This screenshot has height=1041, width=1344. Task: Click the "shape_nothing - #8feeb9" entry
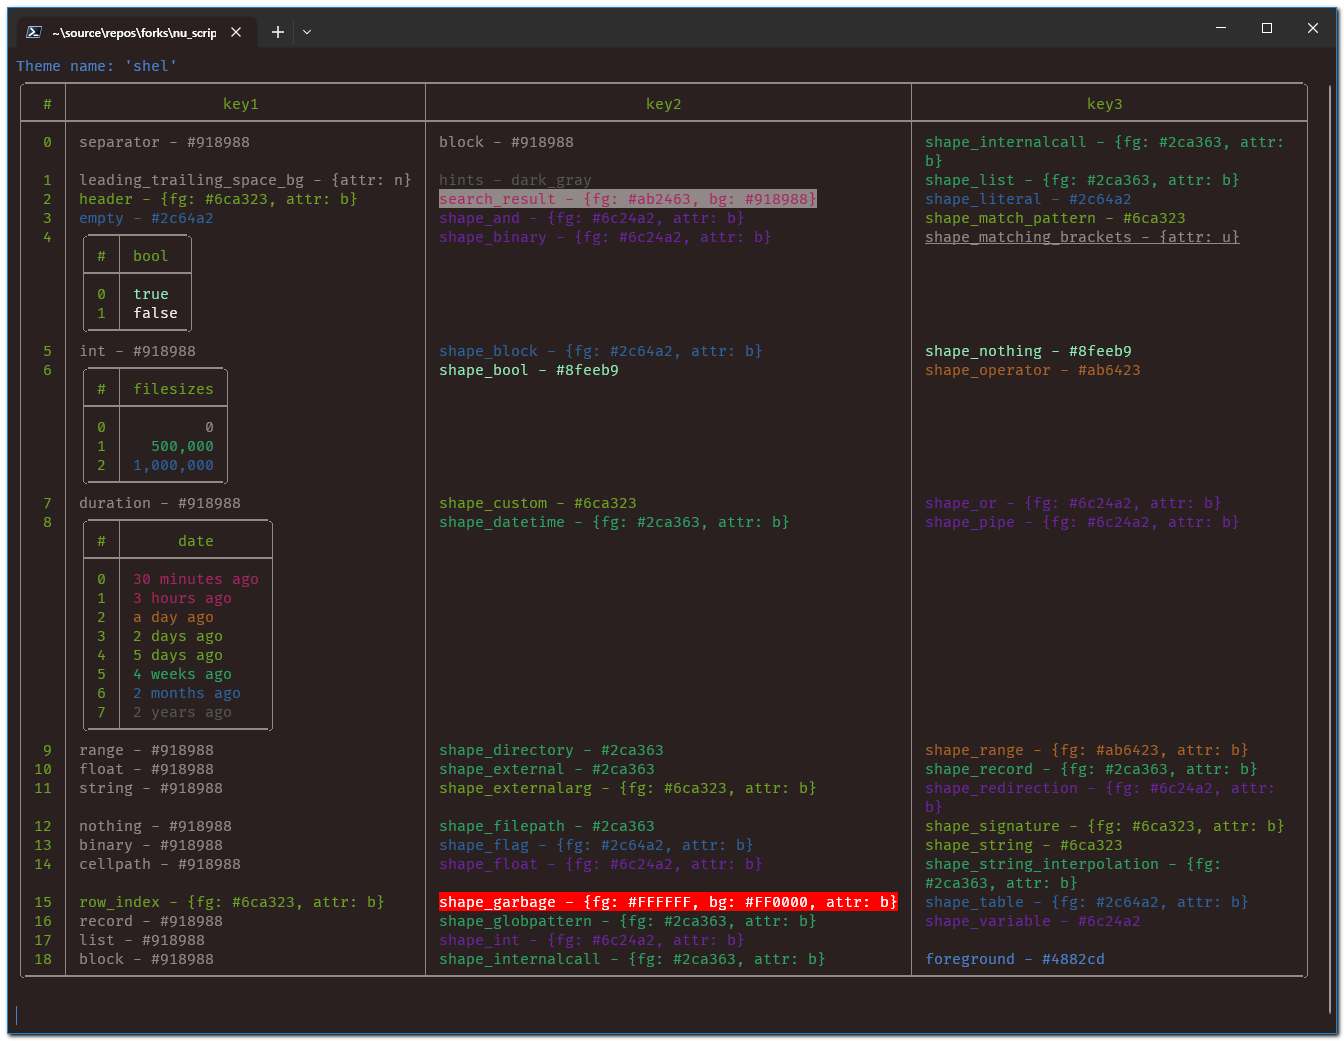1029,351
